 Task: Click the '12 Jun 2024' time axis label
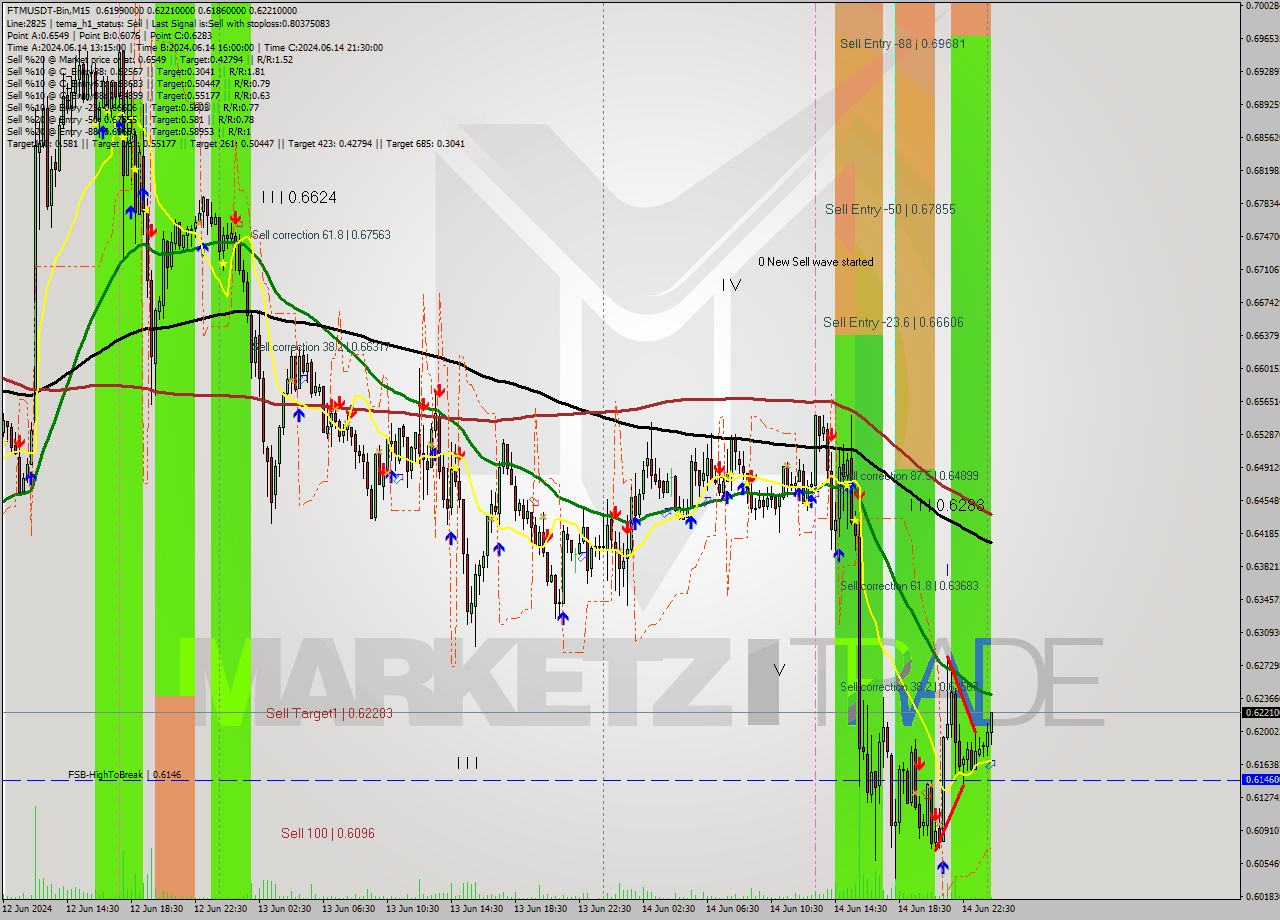pyautogui.click(x=27, y=909)
